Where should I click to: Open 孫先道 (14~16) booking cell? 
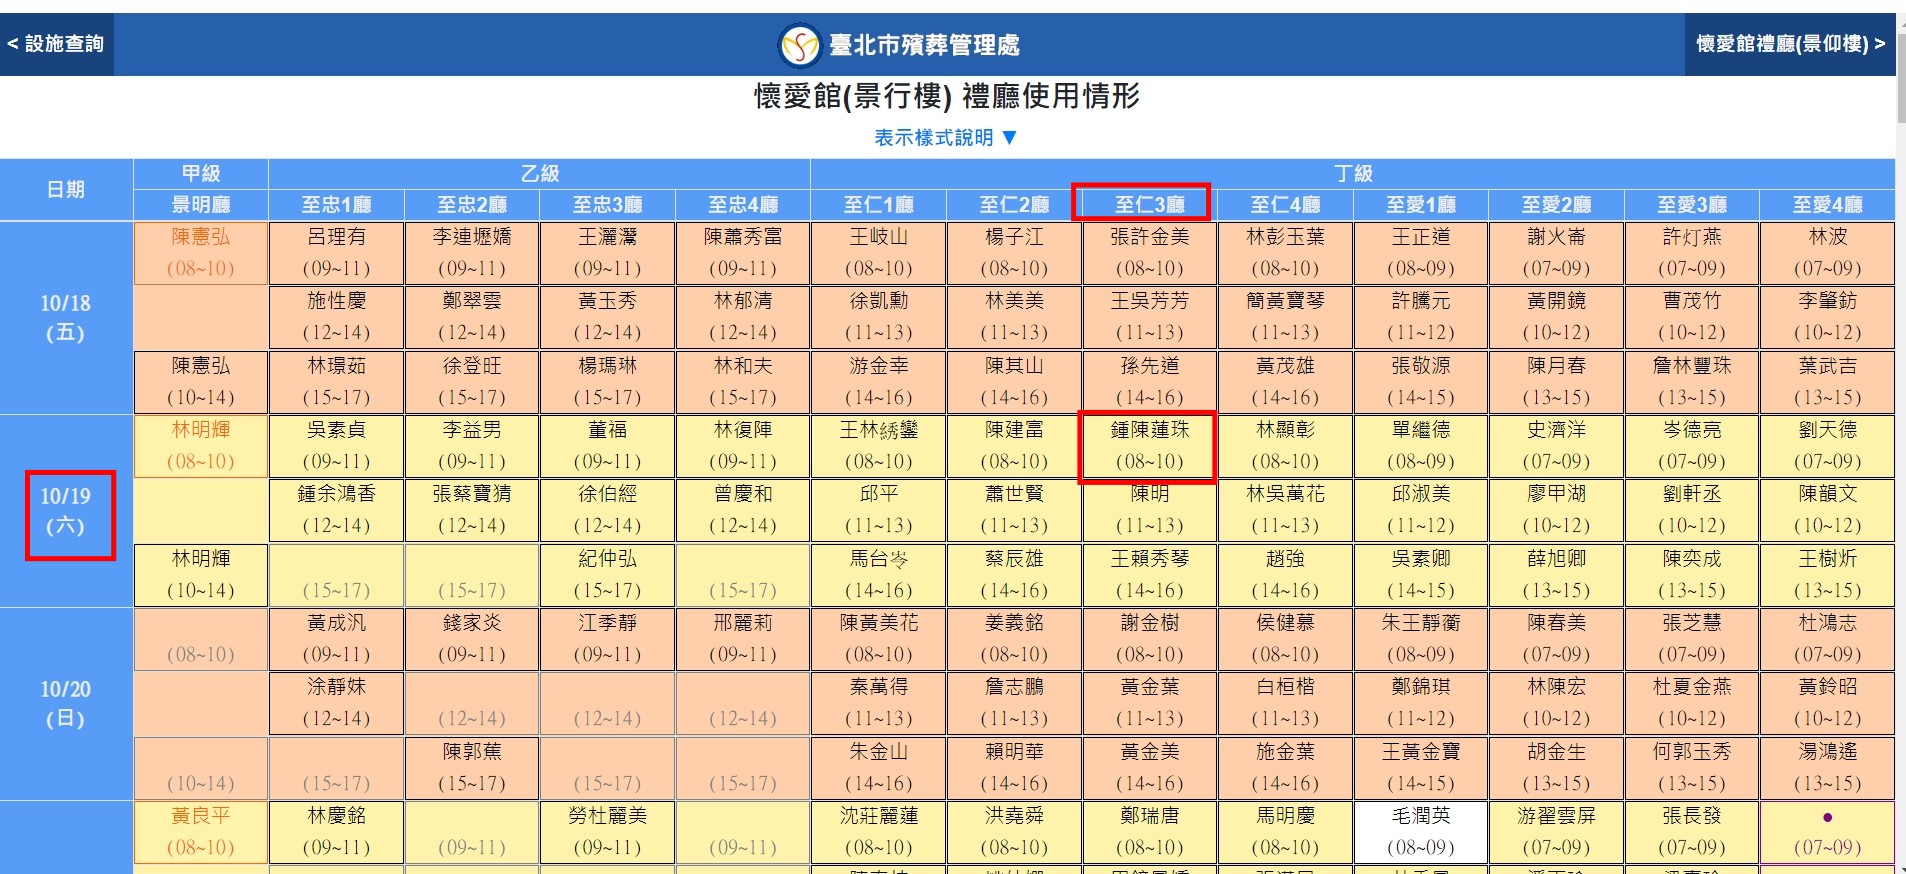tap(1150, 382)
